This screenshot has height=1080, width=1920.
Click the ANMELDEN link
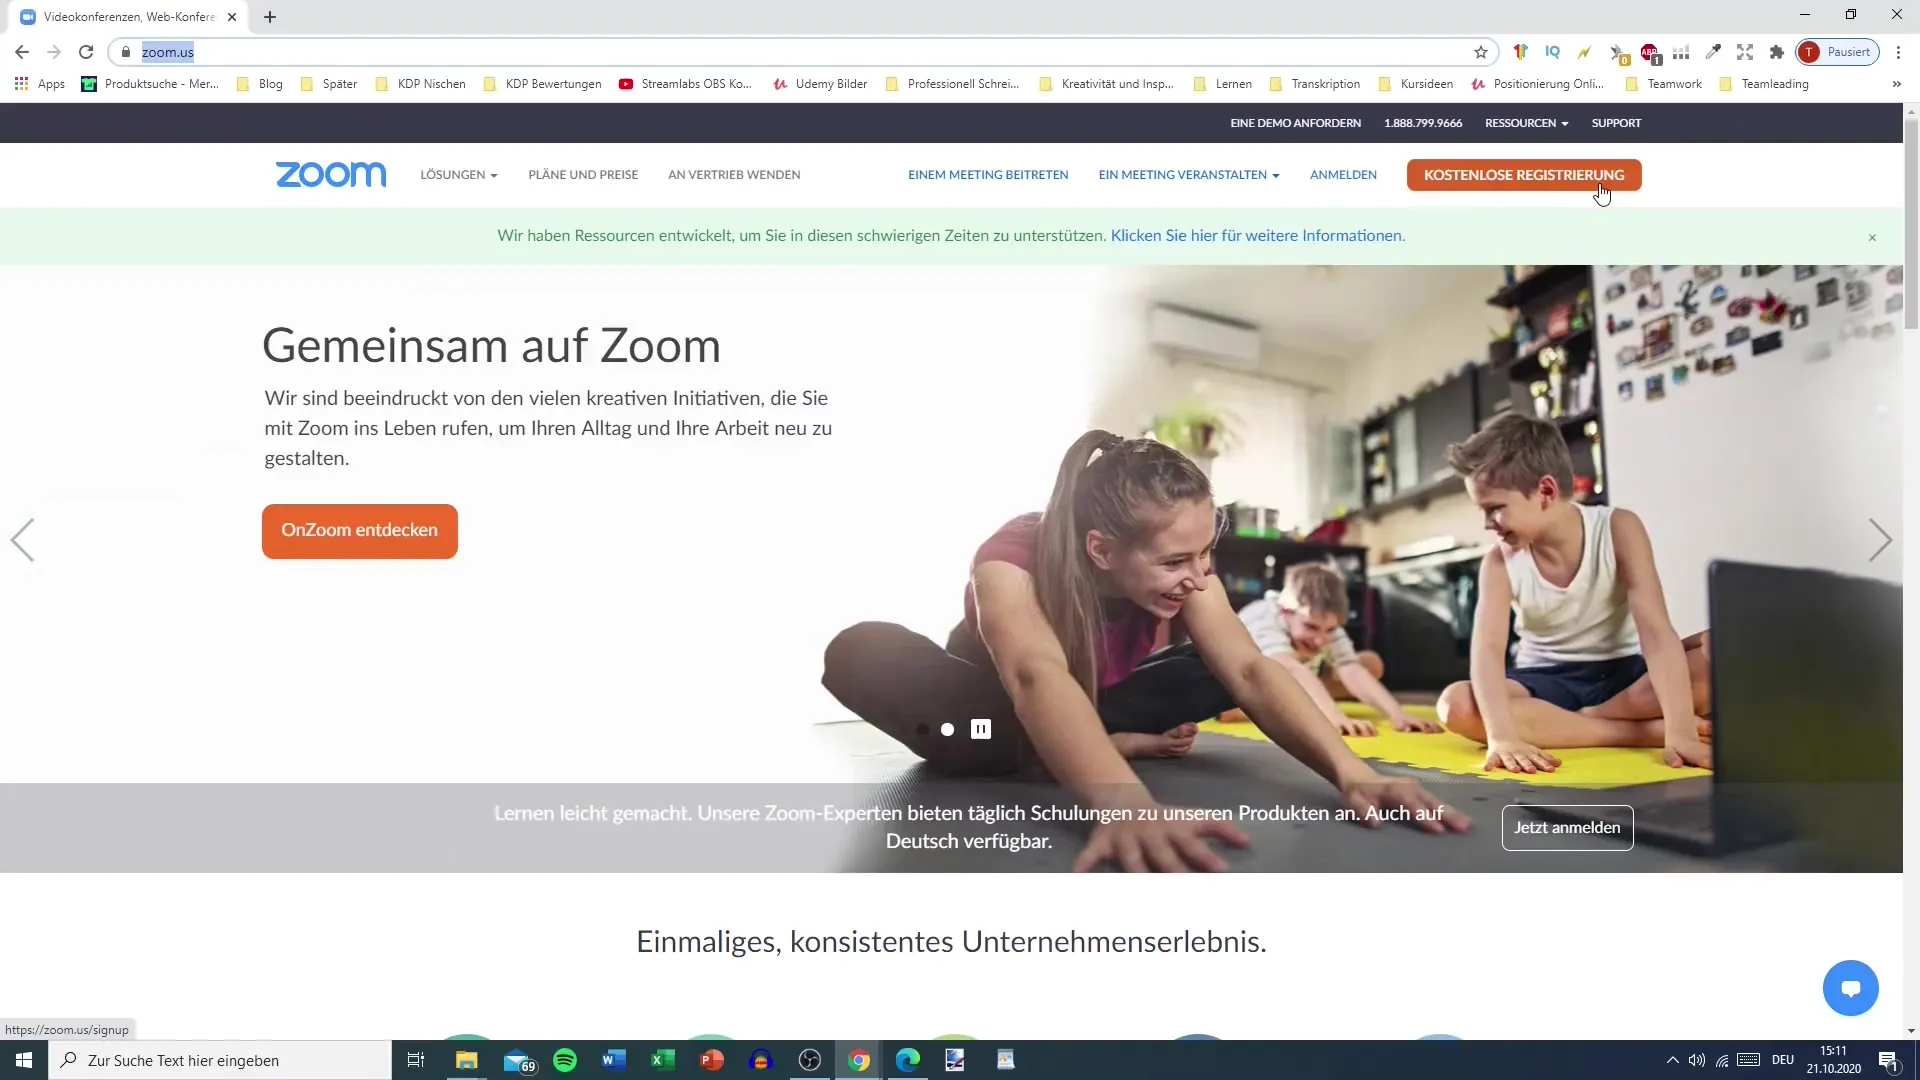[1342, 174]
